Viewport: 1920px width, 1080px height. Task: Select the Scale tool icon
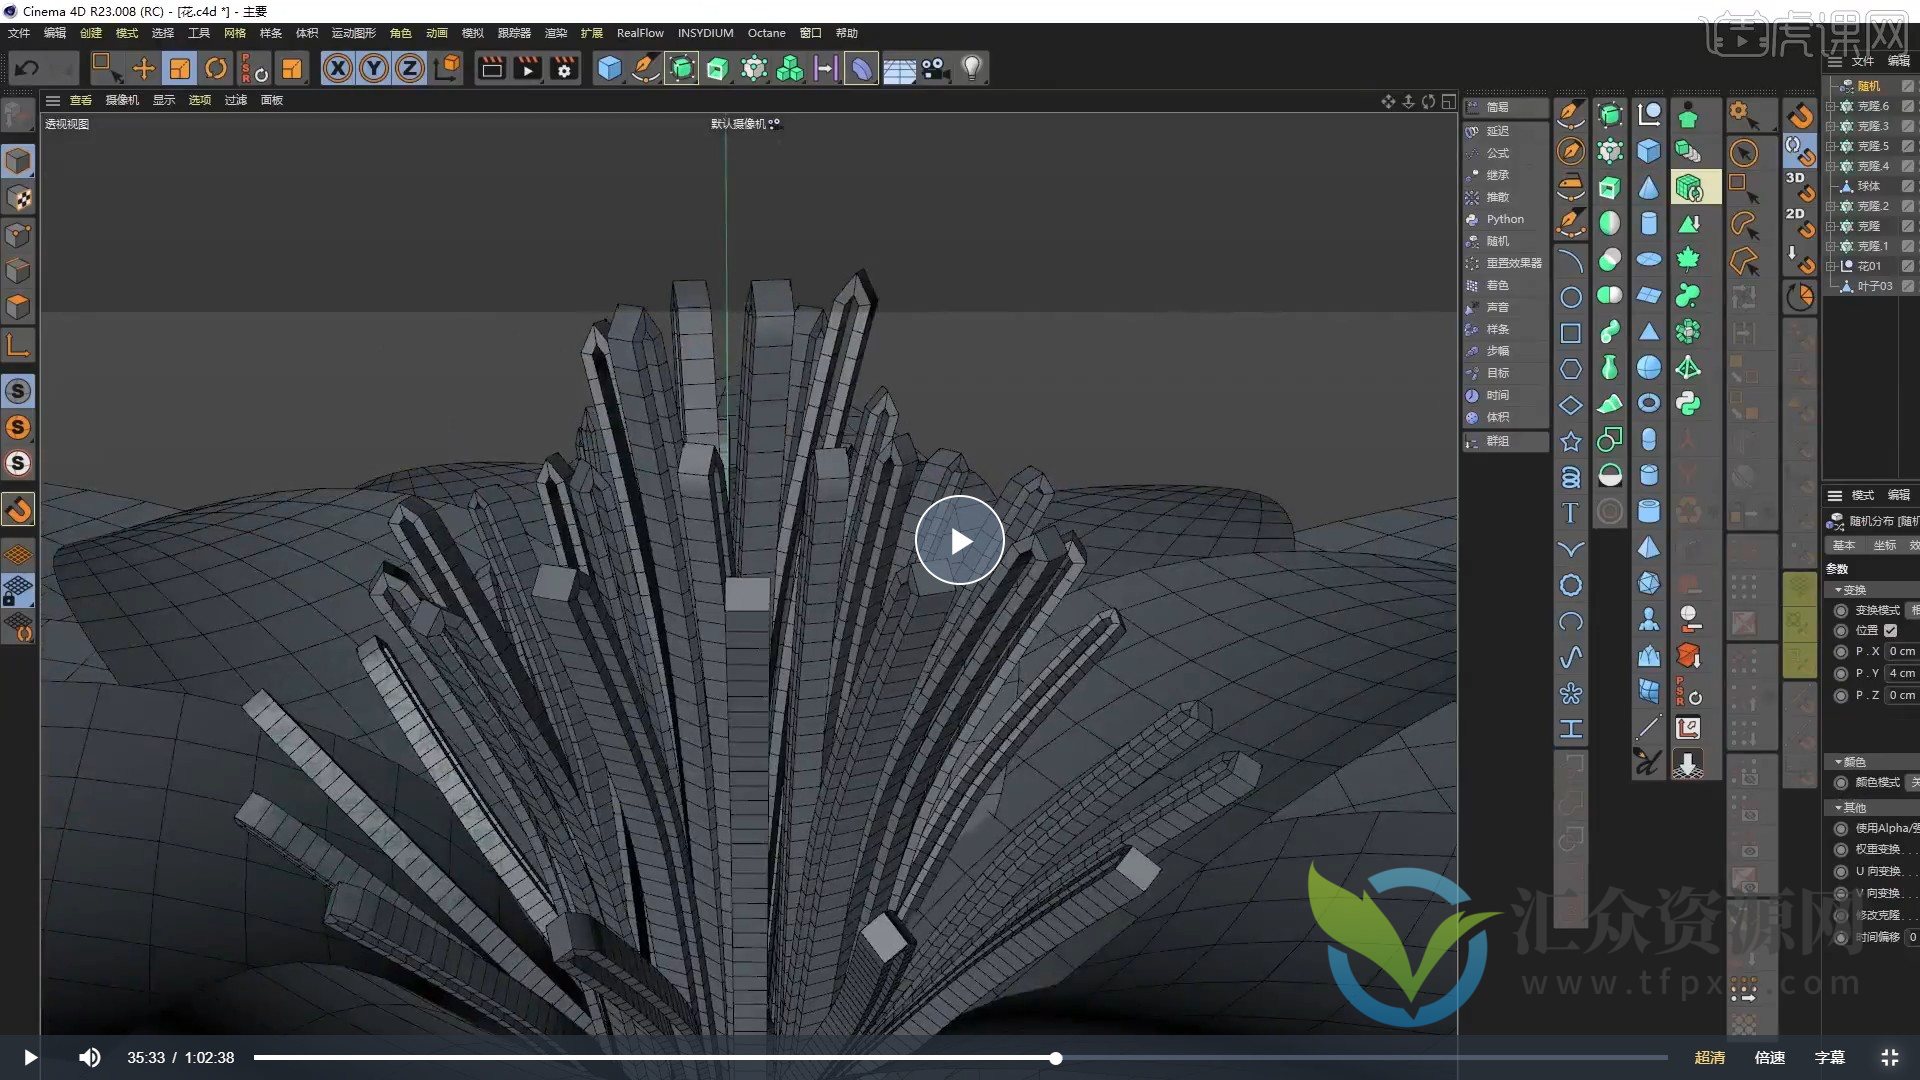179,67
